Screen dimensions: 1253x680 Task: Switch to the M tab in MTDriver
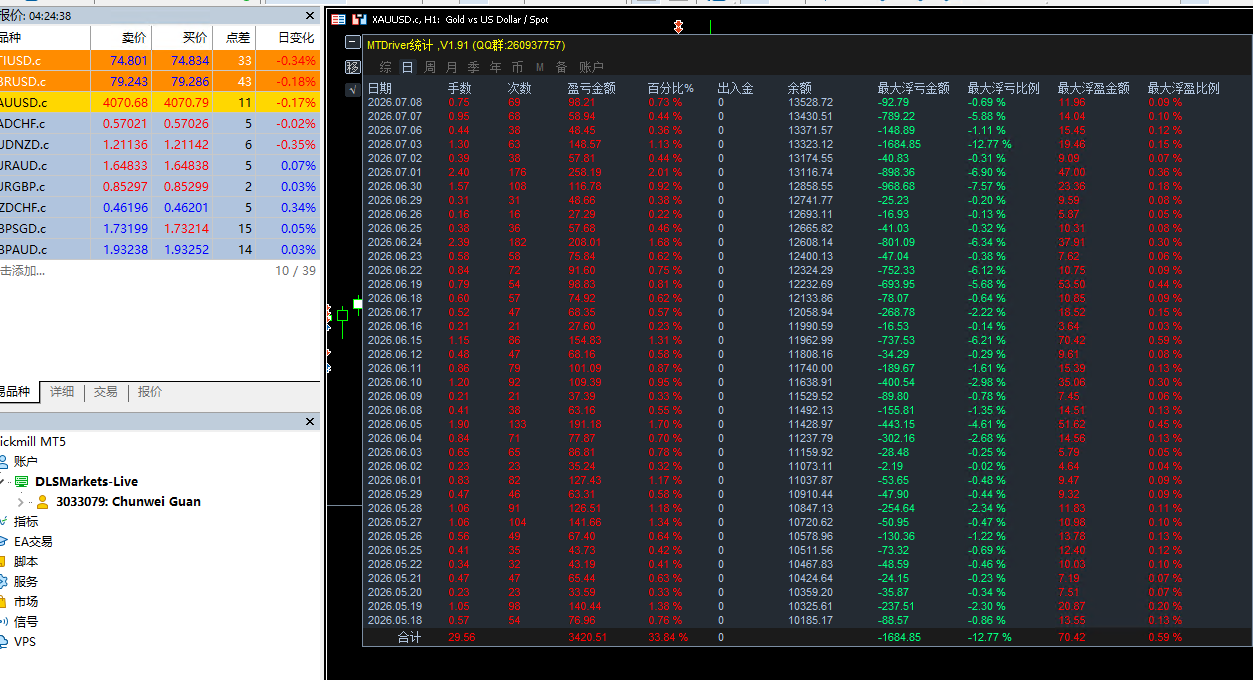coord(540,67)
